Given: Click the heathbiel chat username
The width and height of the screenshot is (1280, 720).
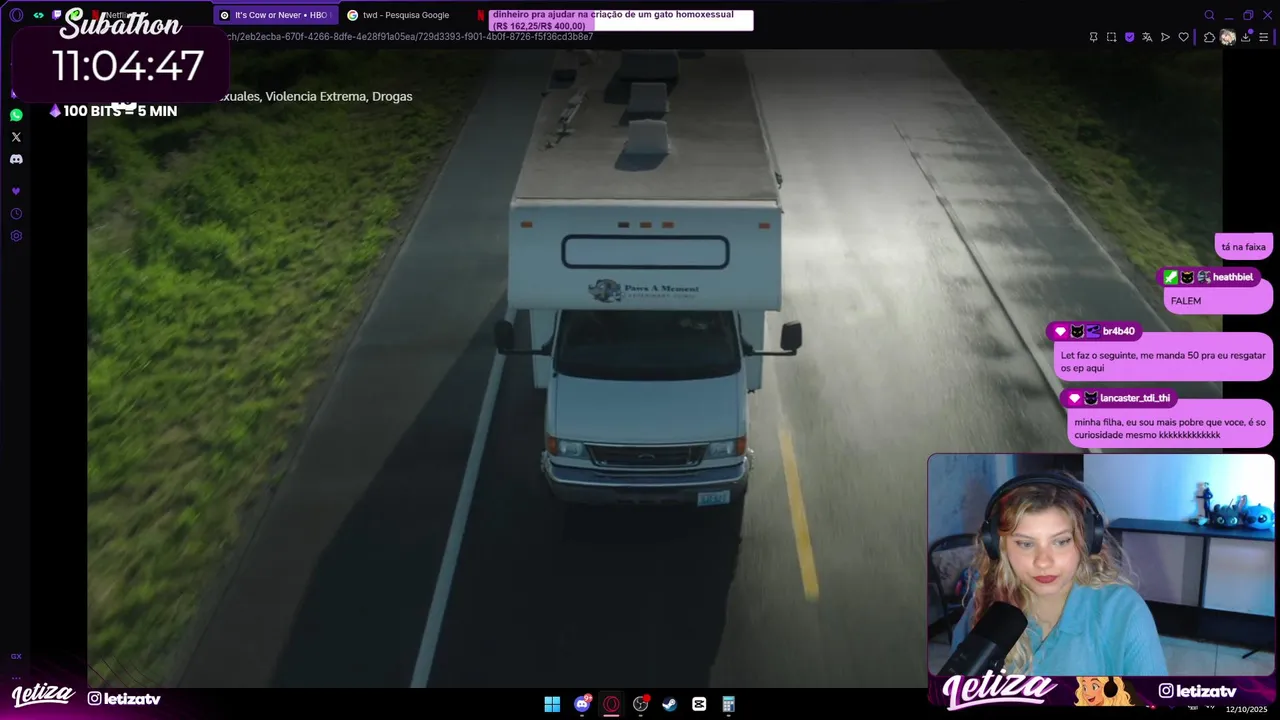Looking at the screenshot, I should [x=1232, y=277].
